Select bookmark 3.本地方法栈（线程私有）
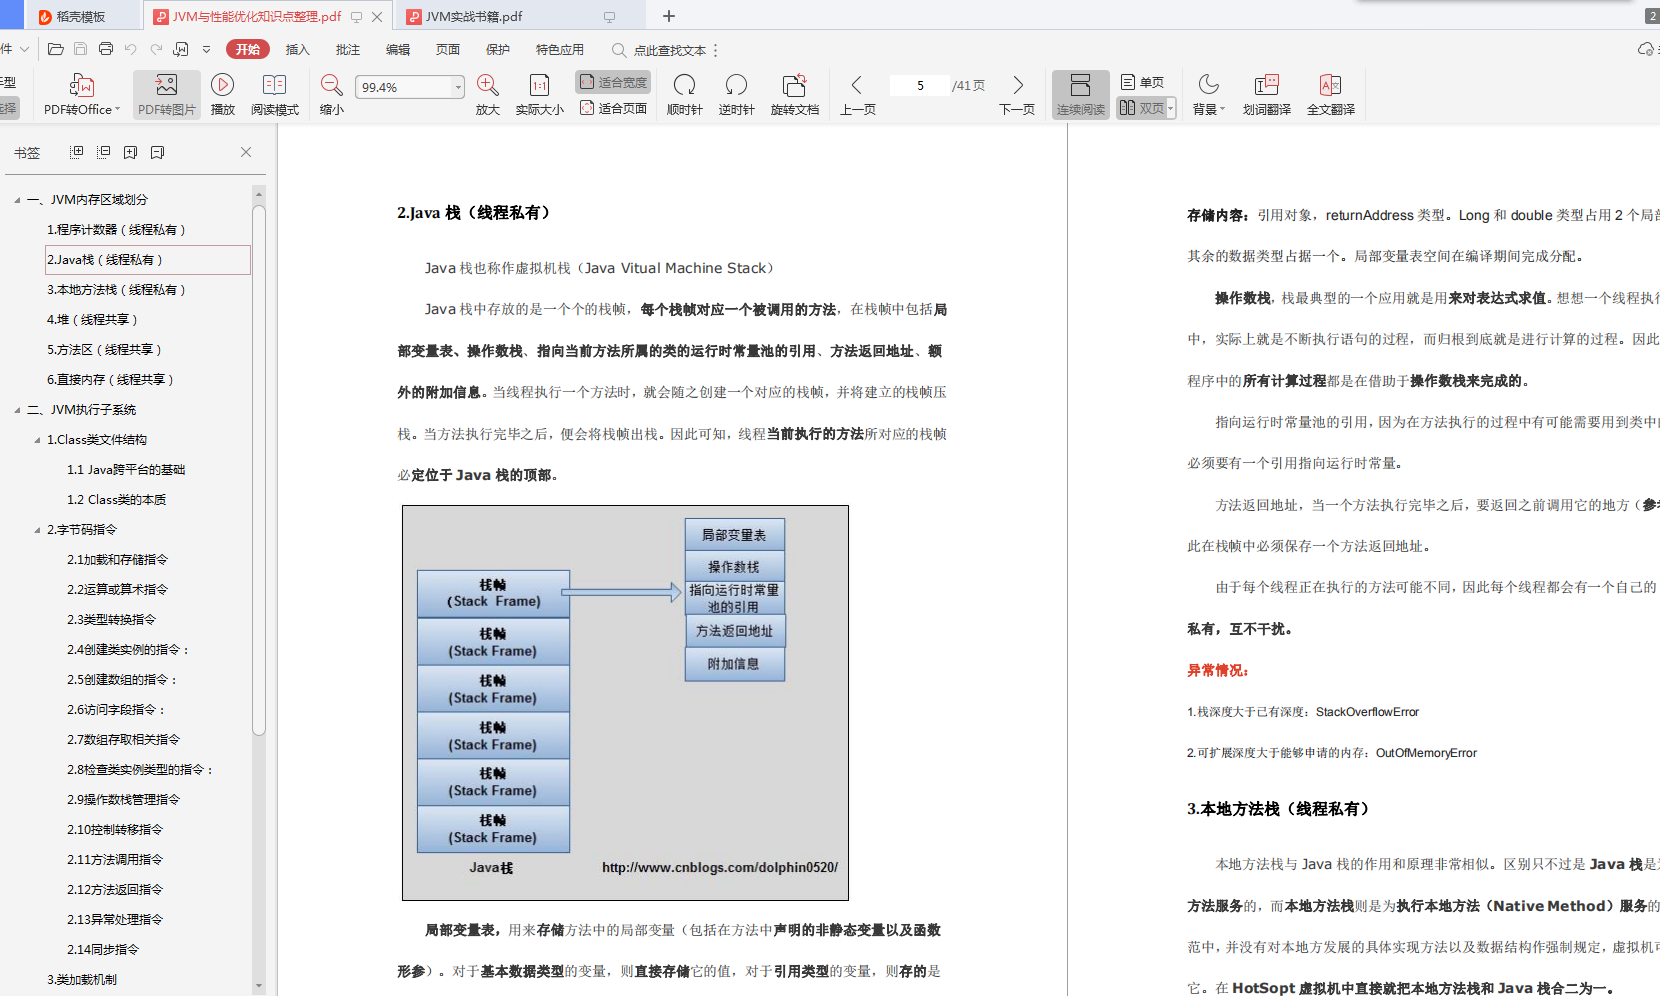The image size is (1660, 996). pos(116,290)
